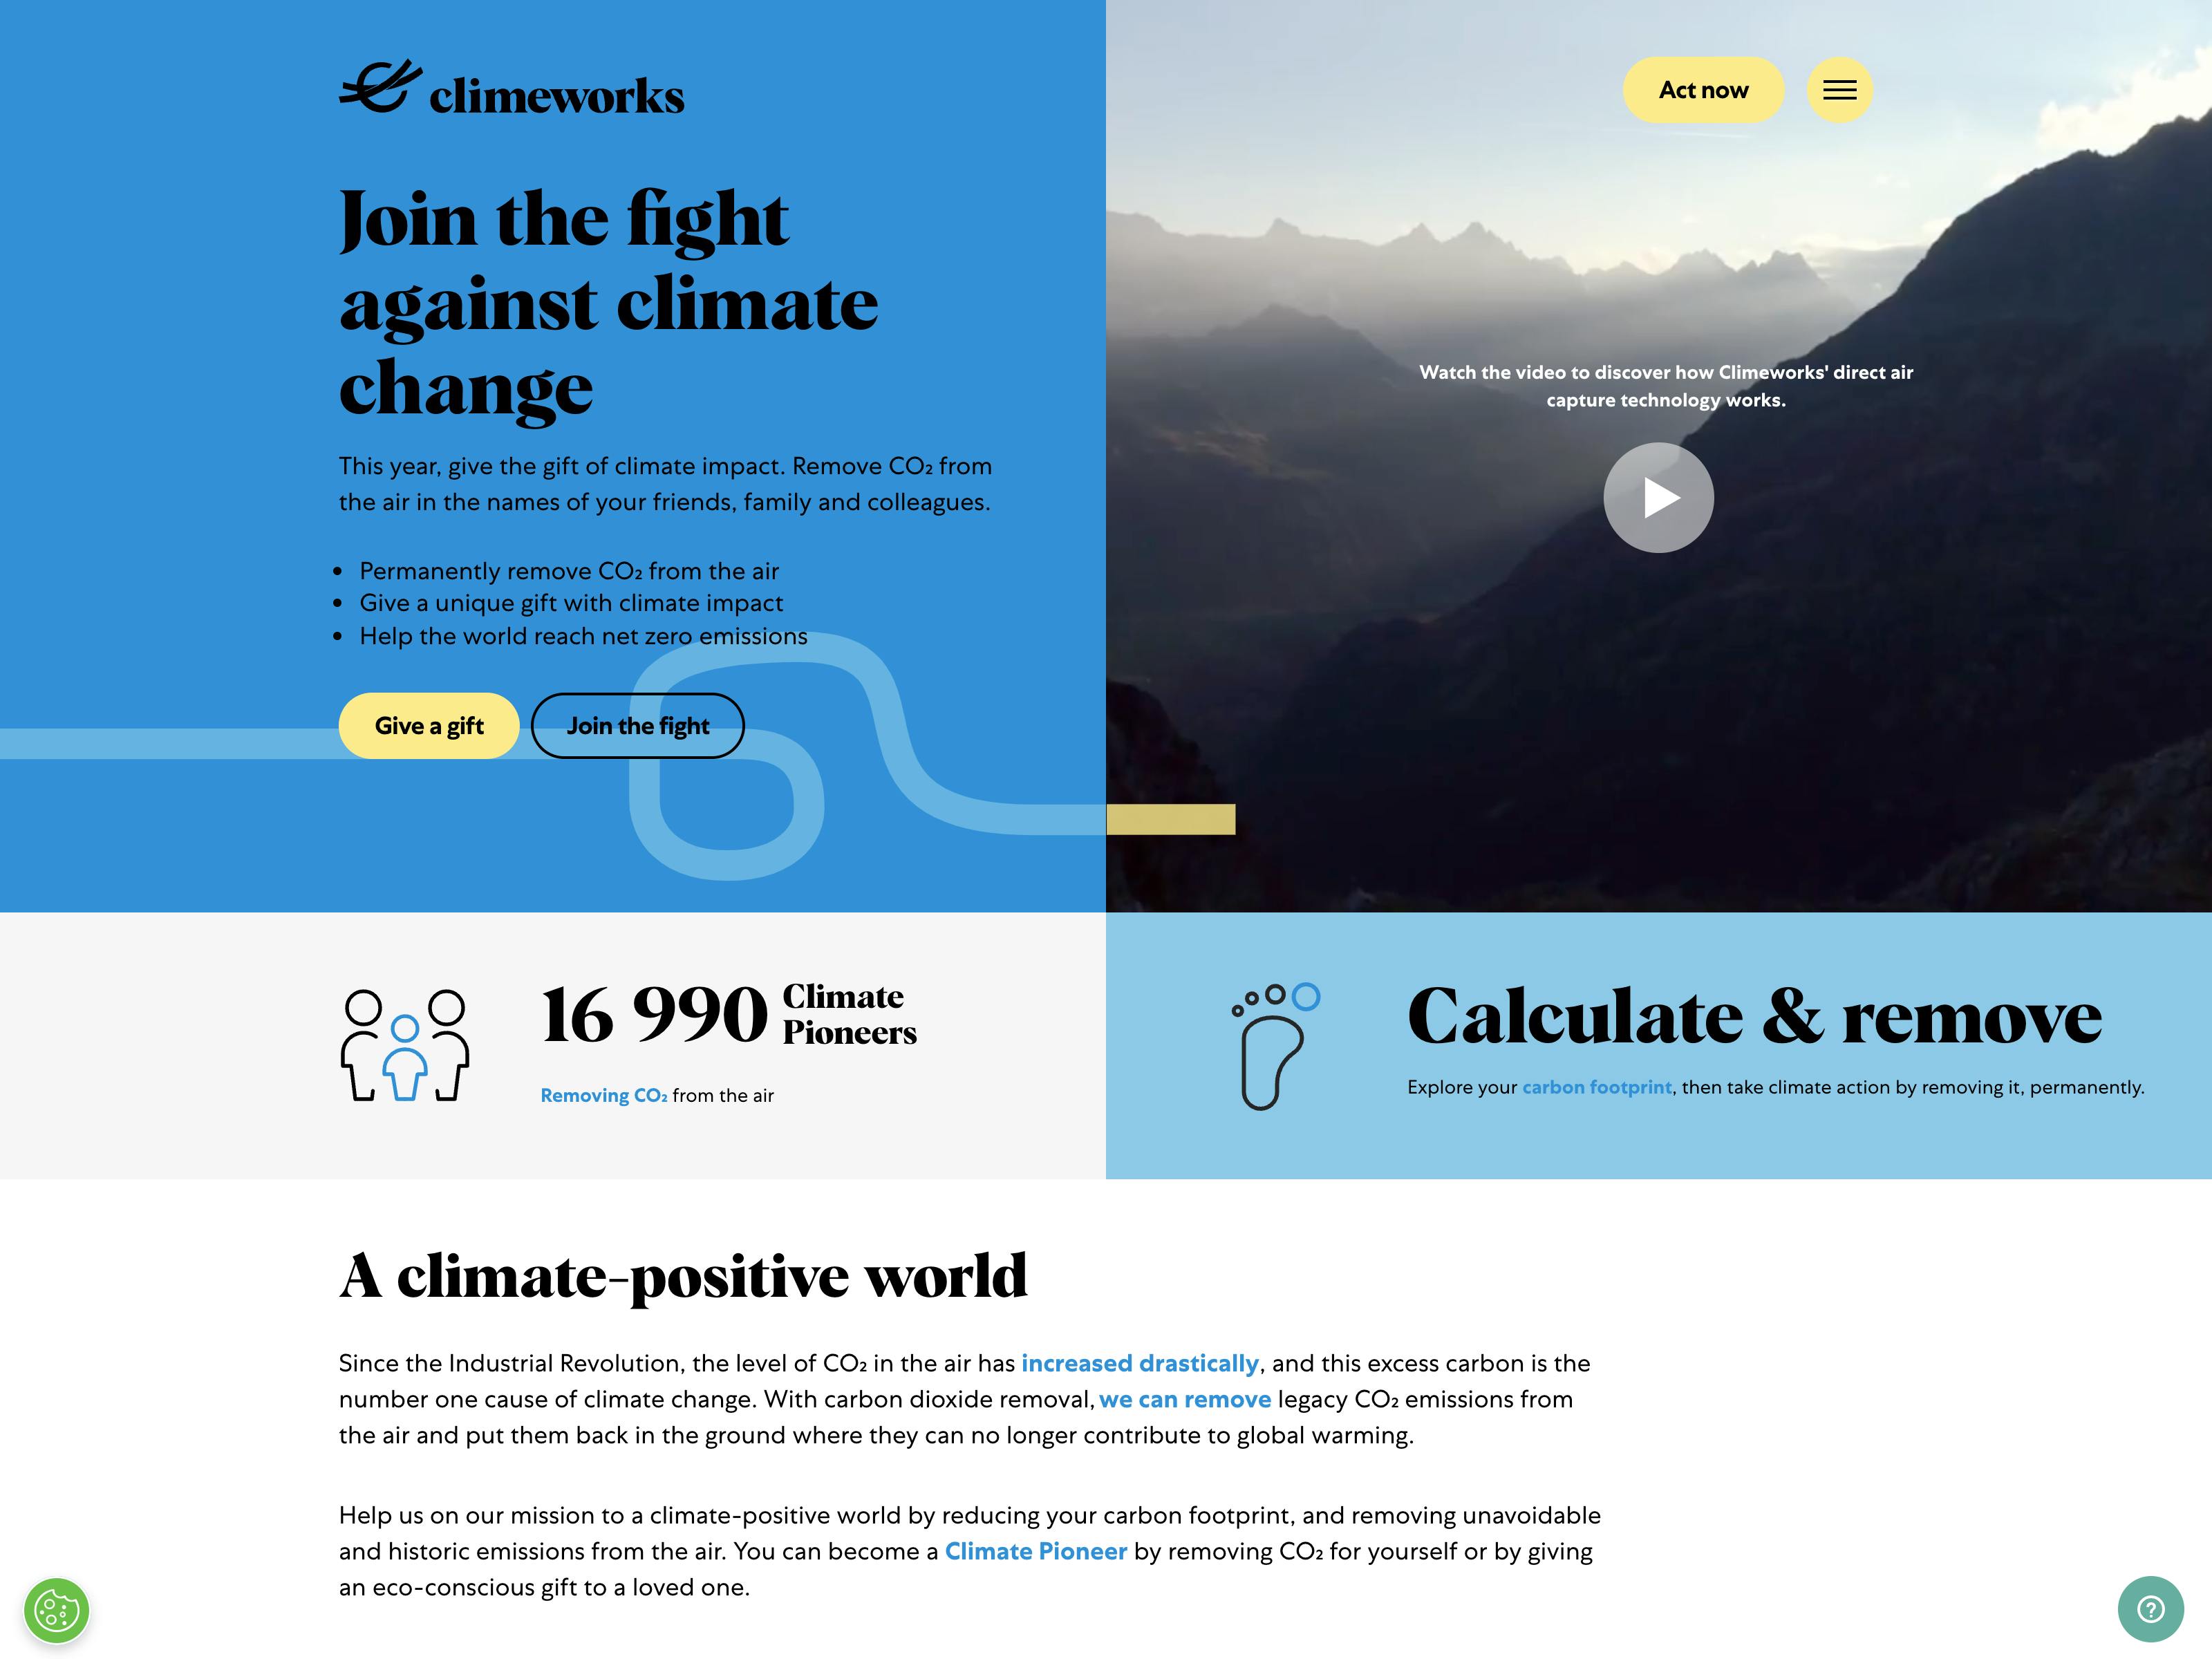
Task: Open the hamburger menu icon
Action: tap(1839, 89)
